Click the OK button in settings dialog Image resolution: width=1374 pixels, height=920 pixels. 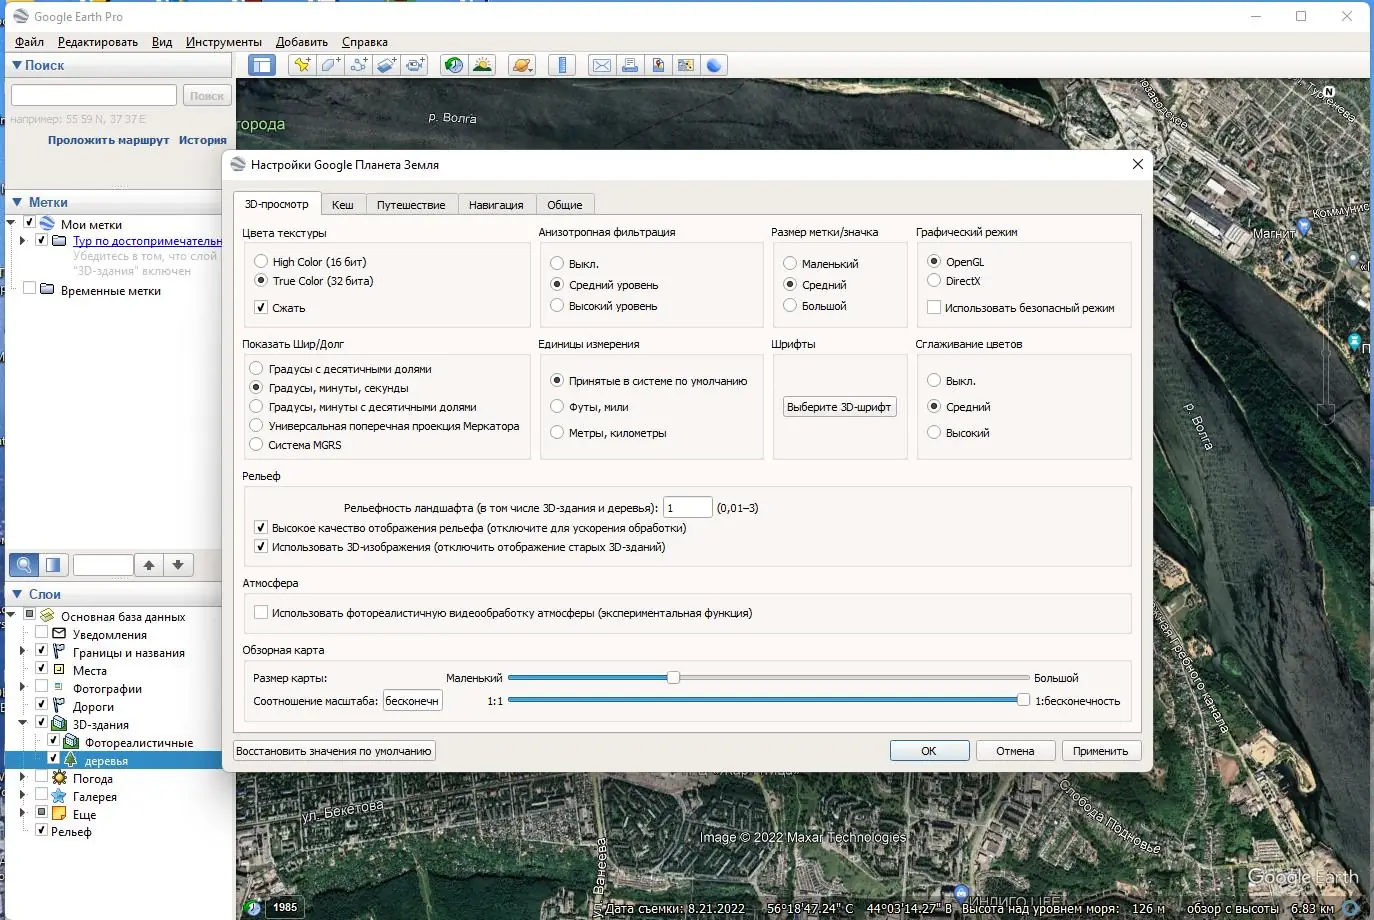(929, 751)
